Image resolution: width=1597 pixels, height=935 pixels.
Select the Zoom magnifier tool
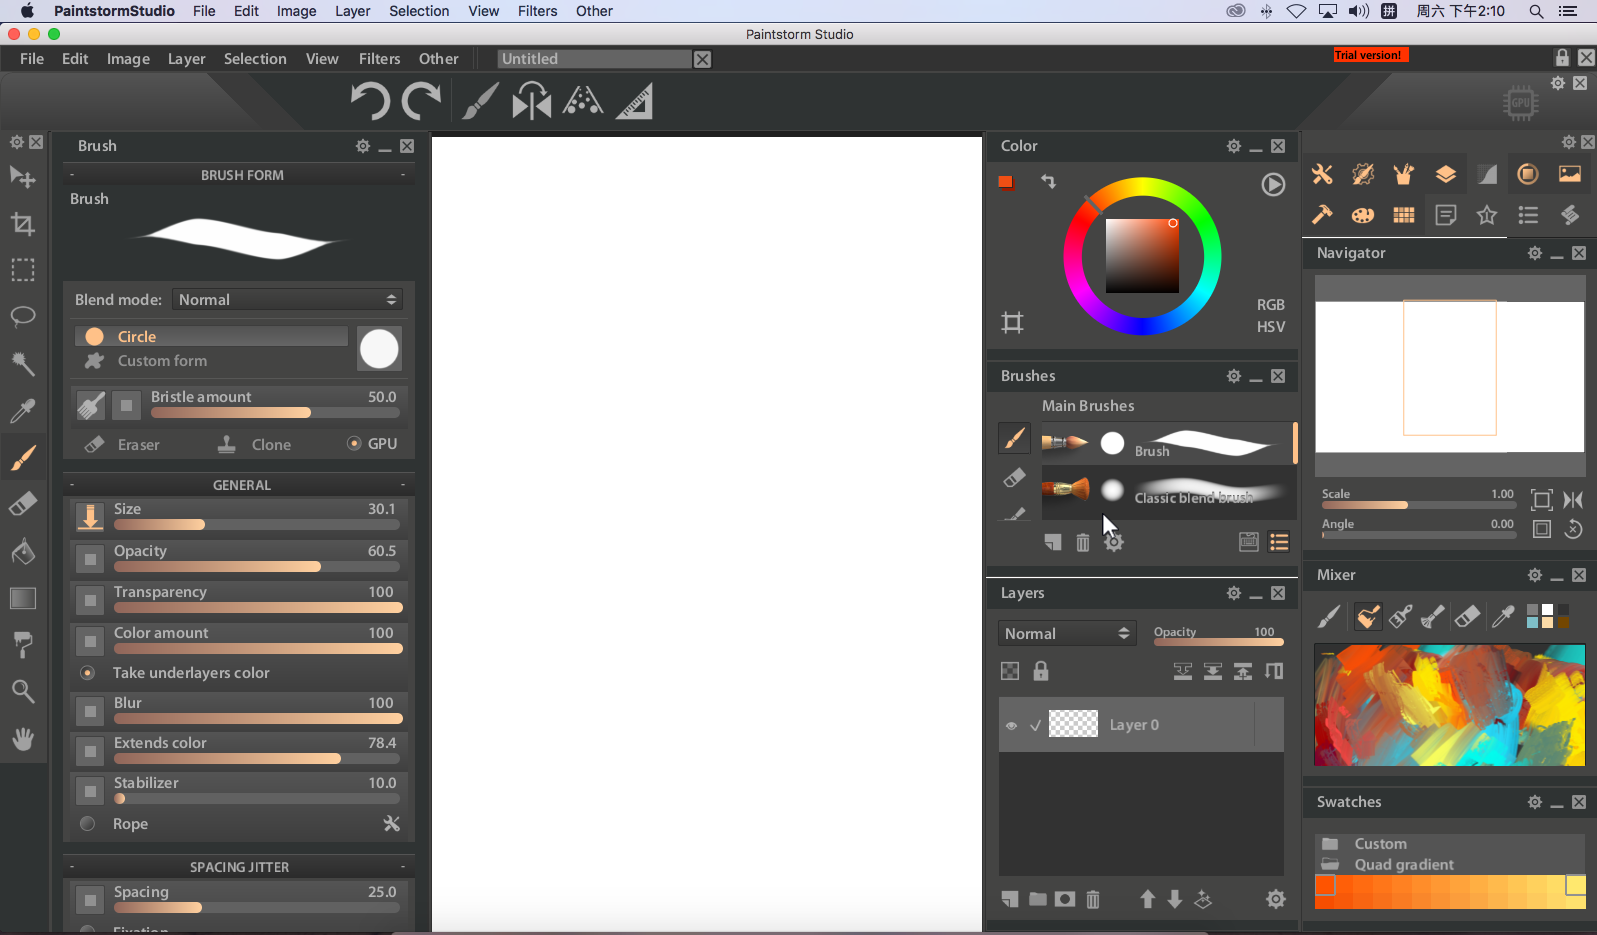(22, 691)
